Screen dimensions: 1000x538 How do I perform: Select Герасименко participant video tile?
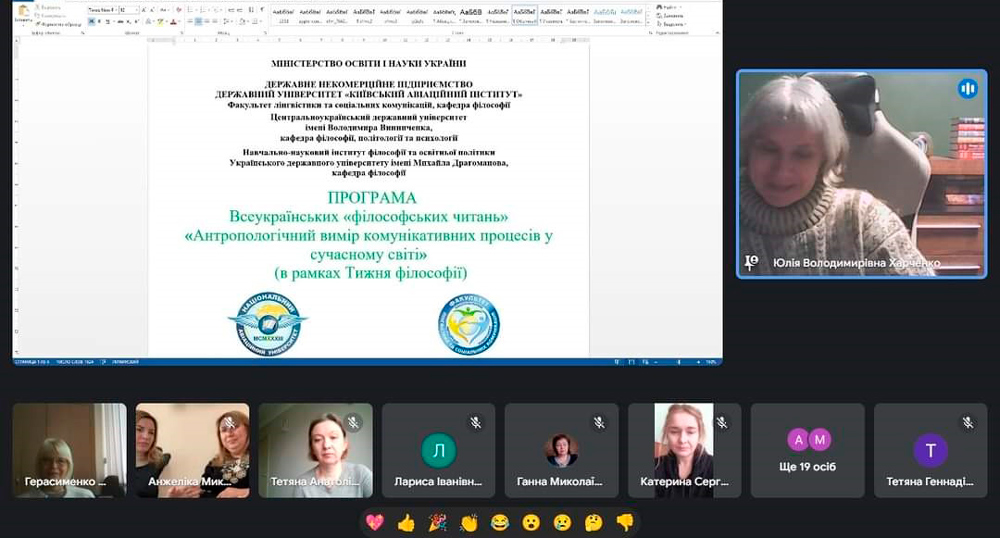70,450
